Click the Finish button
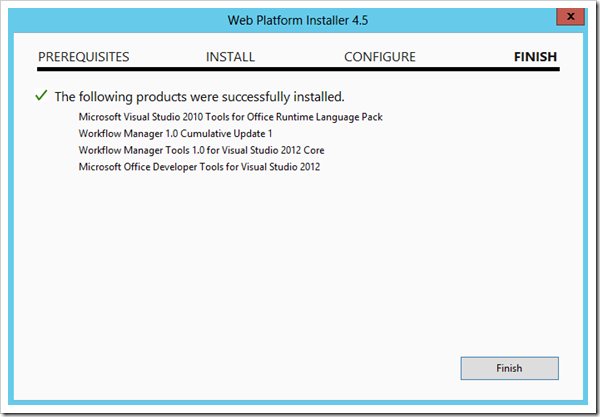This screenshot has width=600, height=417. pyautogui.click(x=509, y=368)
